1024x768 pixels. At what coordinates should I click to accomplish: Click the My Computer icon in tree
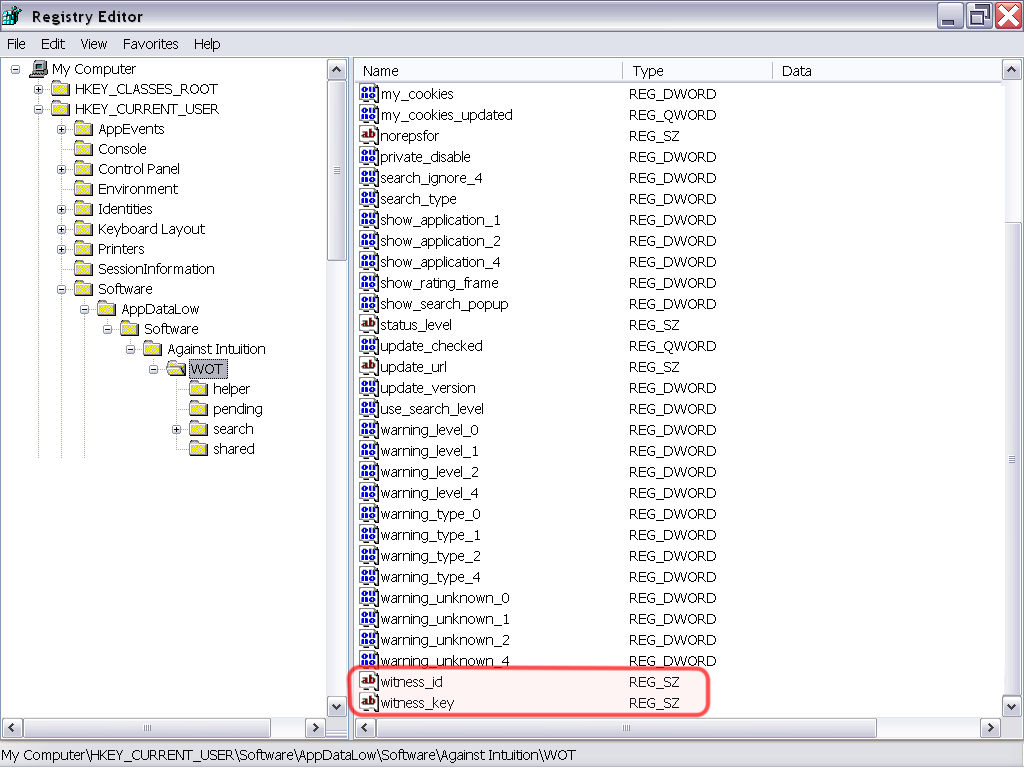pos(39,69)
